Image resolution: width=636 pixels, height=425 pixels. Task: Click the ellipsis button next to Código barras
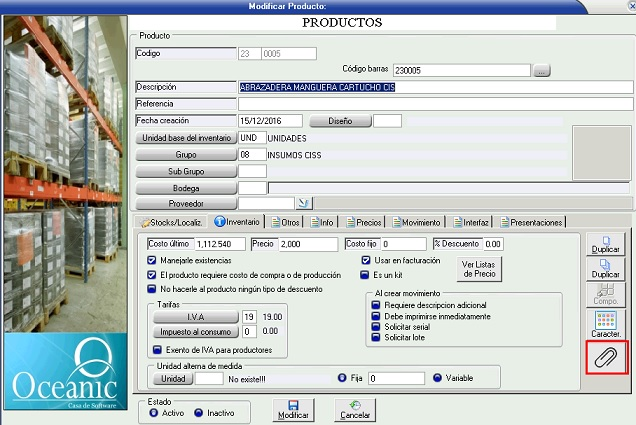click(x=542, y=70)
